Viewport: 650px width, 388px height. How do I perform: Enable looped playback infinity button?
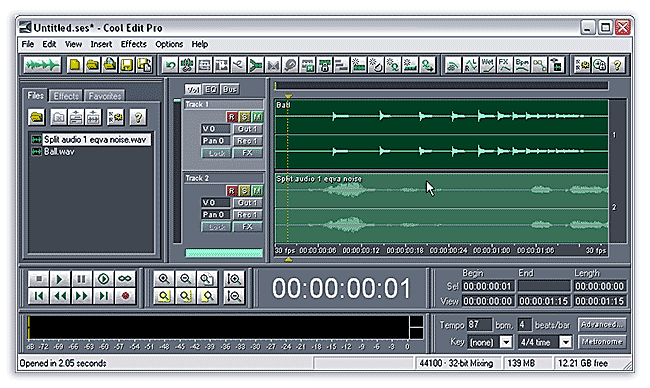click(x=125, y=279)
